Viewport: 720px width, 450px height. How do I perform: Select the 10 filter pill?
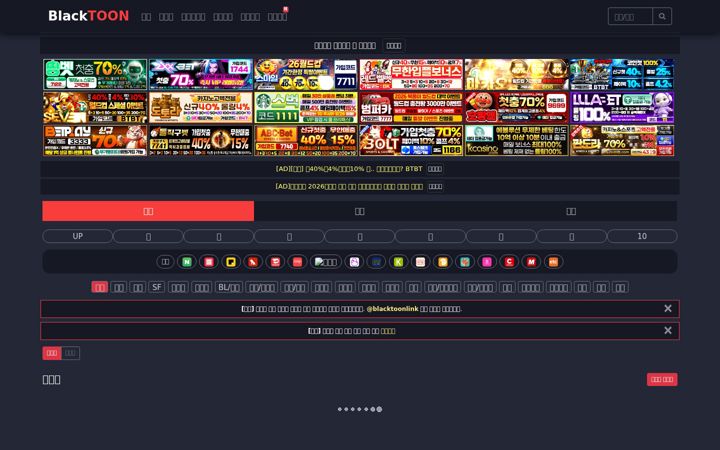click(x=642, y=236)
